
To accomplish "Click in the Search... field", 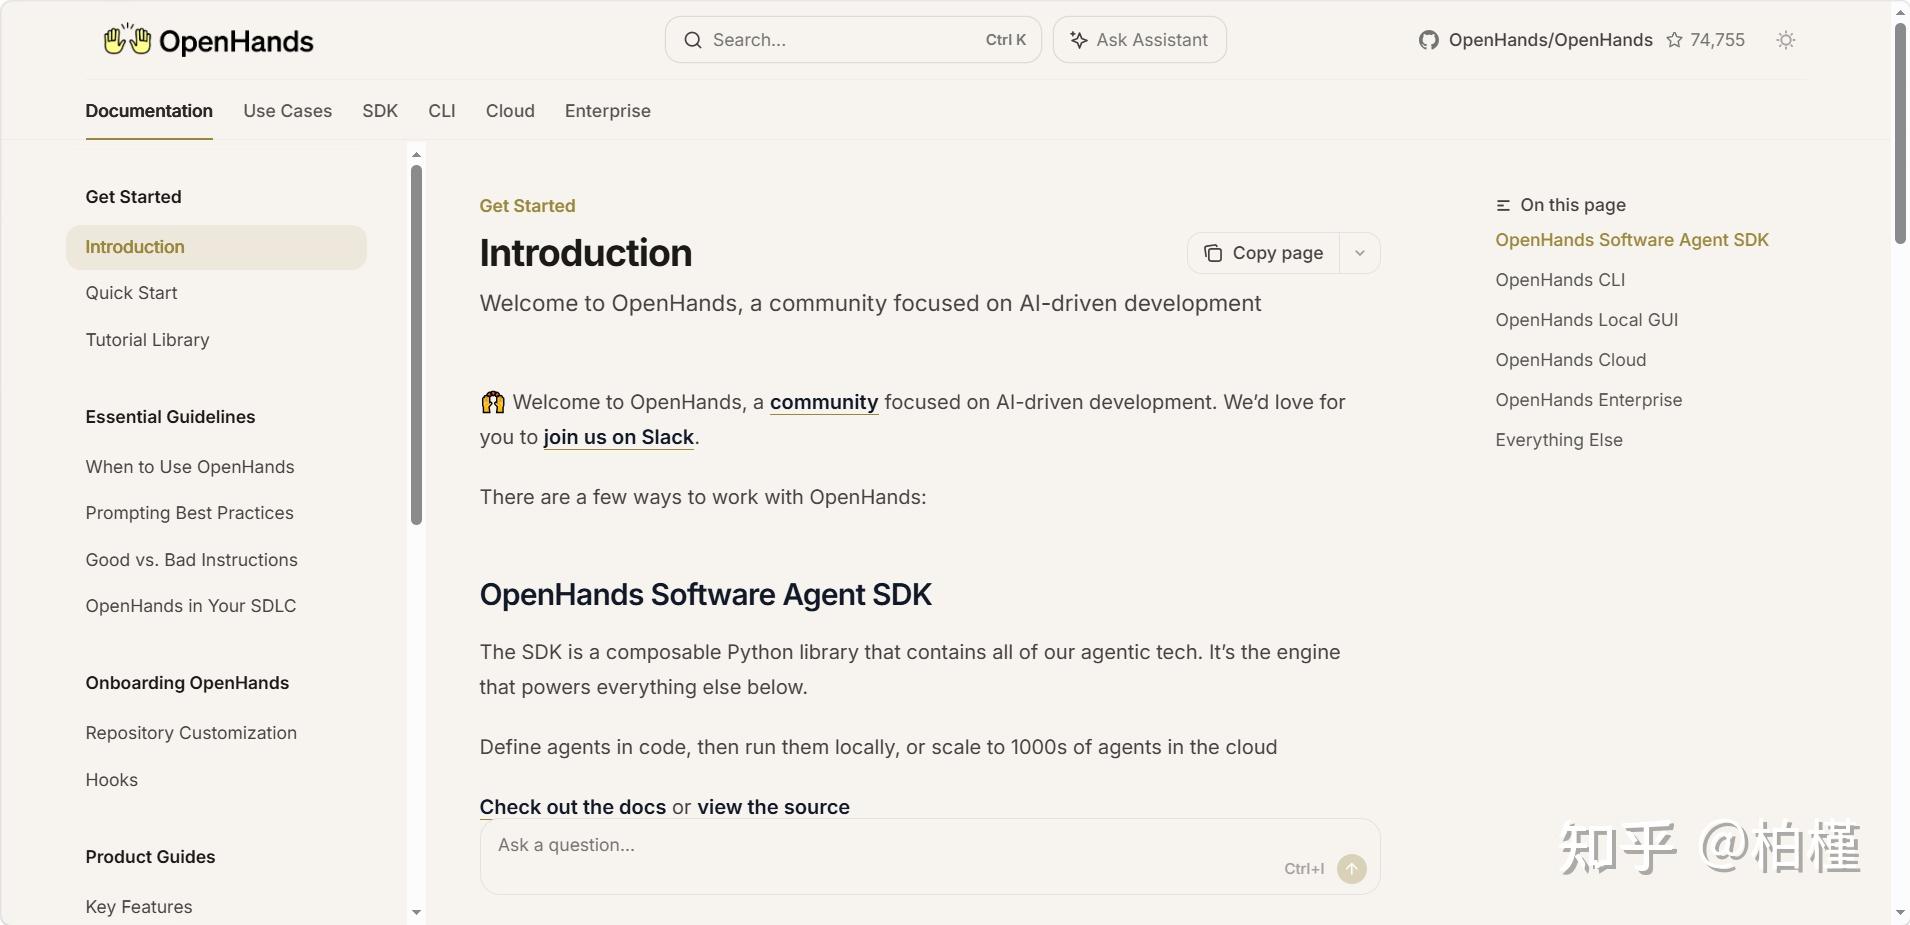I will tap(853, 40).
